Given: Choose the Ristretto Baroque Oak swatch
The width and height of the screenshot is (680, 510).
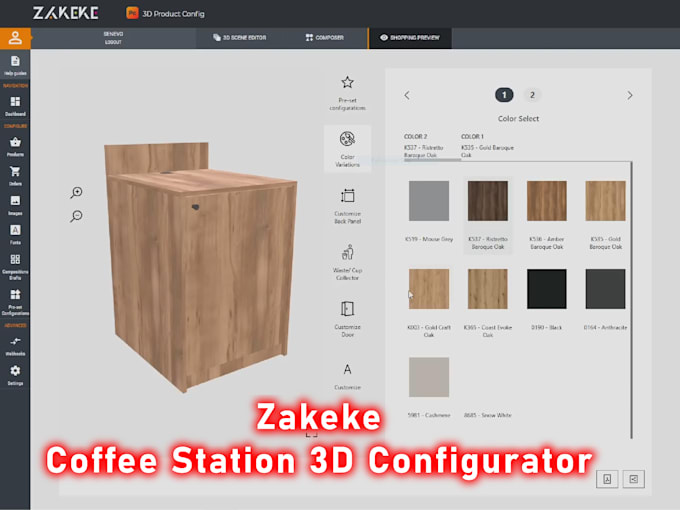Looking at the screenshot, I should (487, 201).
